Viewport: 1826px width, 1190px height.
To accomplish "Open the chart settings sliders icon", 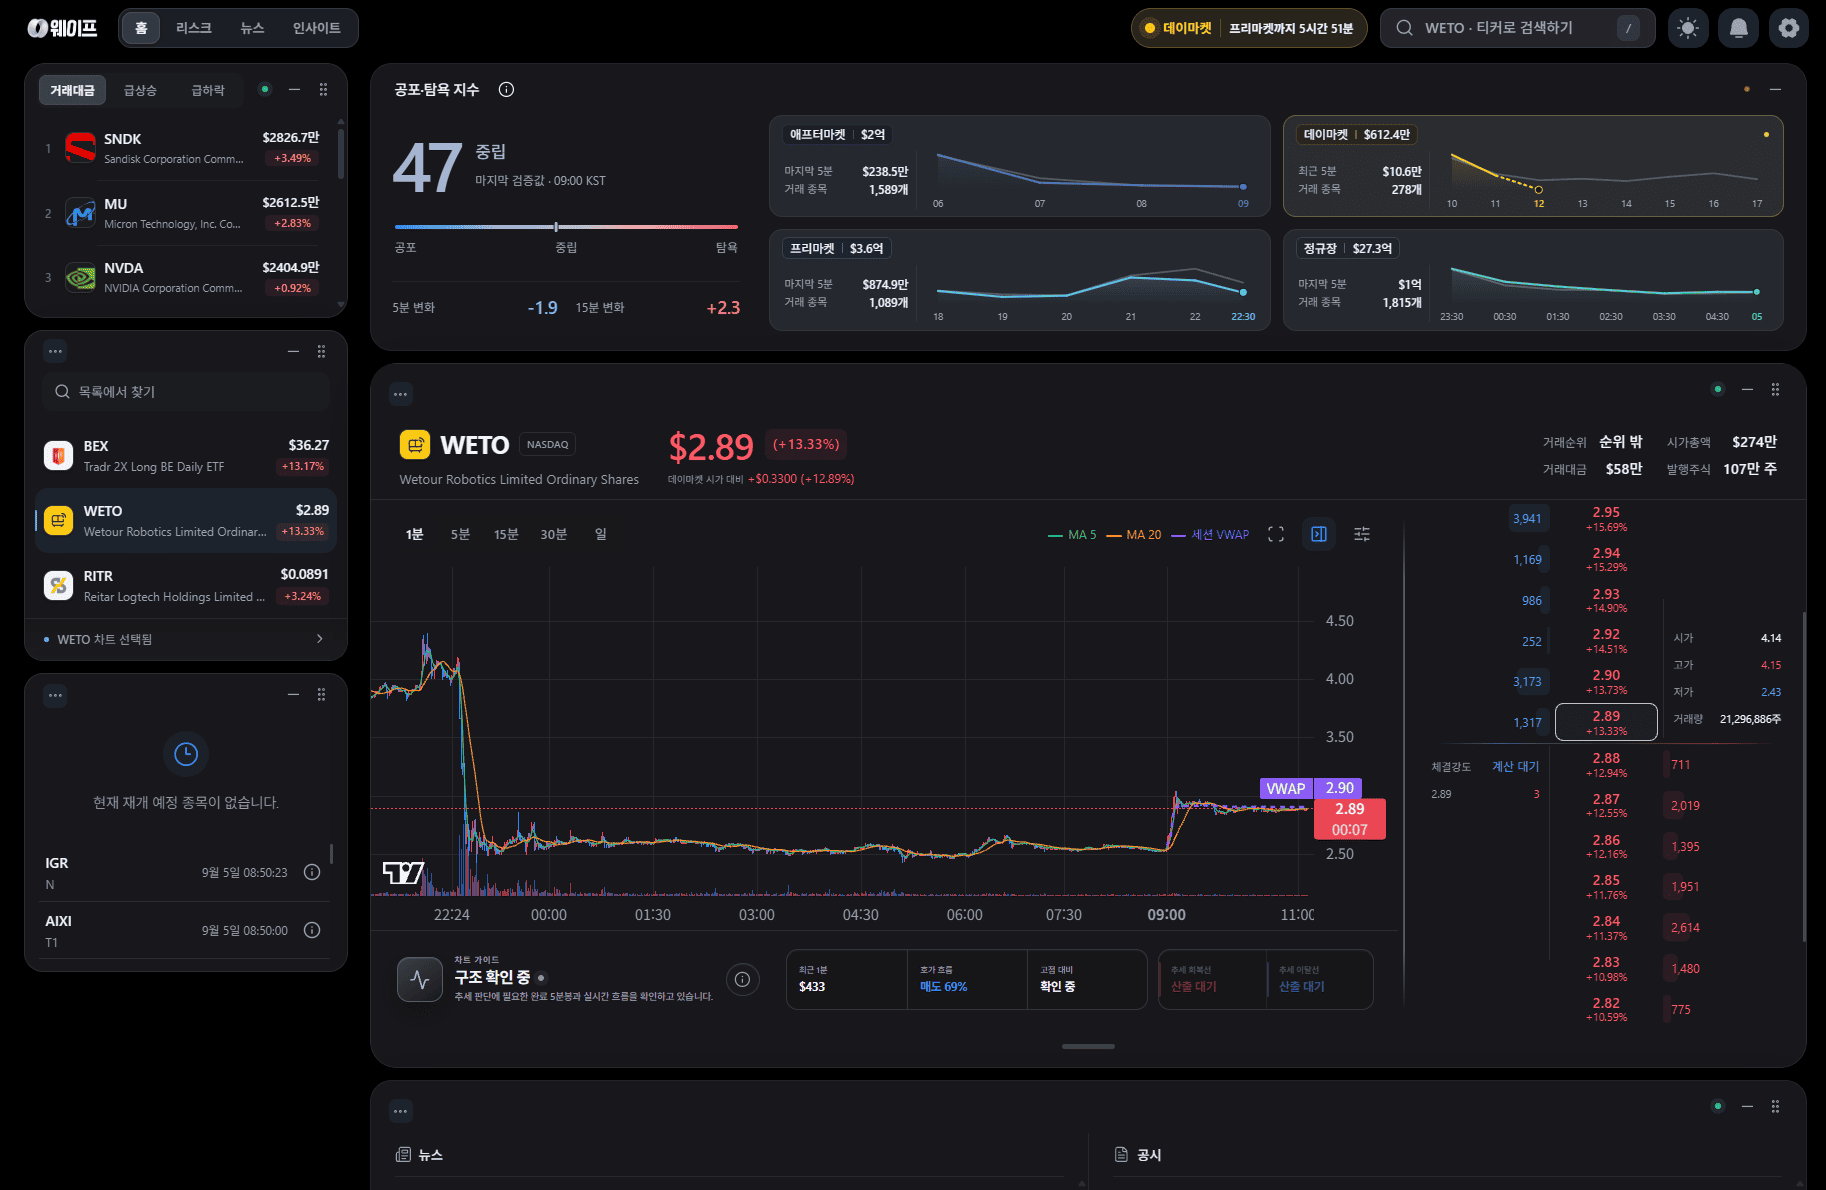I will [1362, 535].
